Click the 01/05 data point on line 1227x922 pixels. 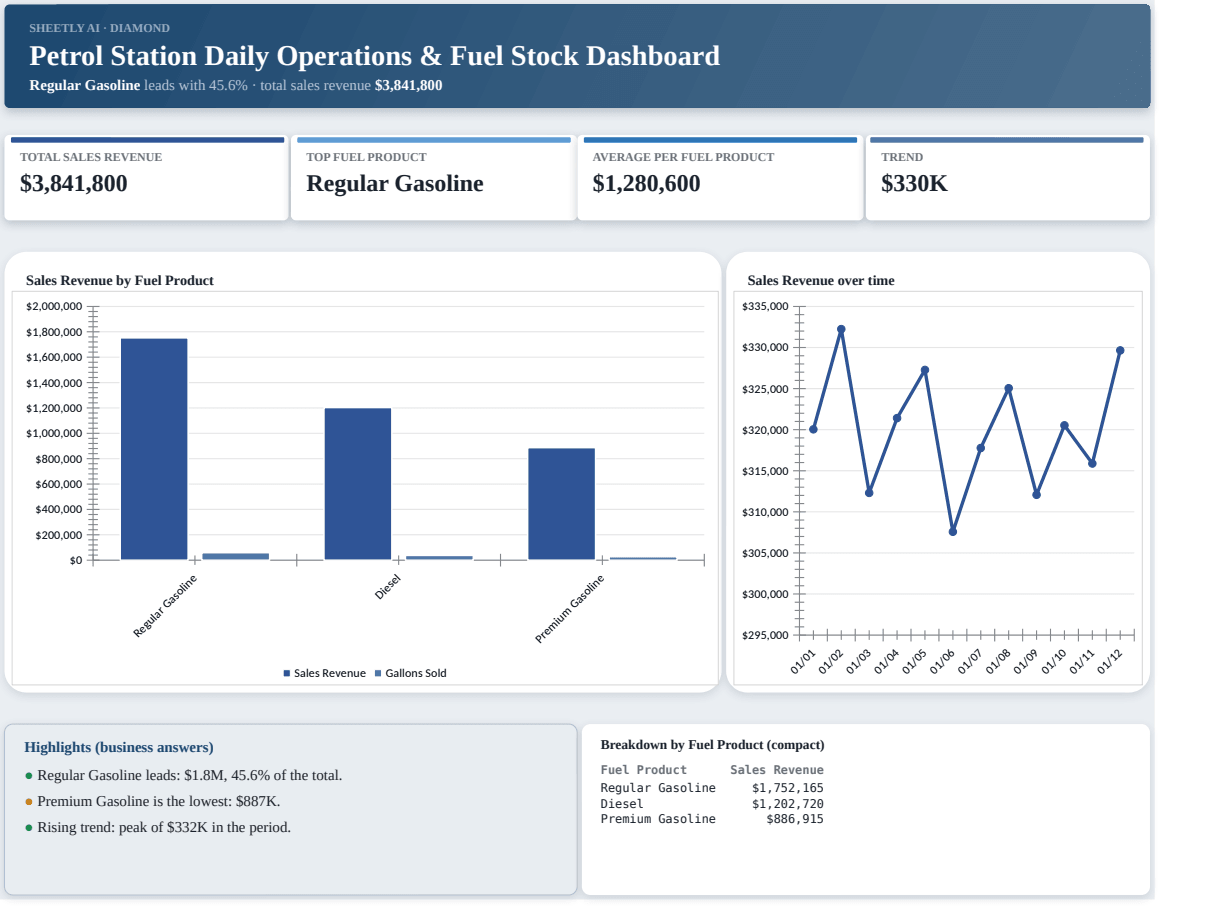coord(925,370)
